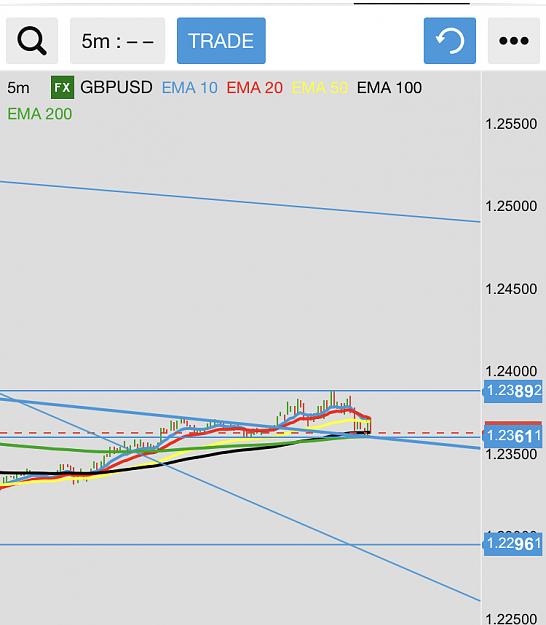The height and width of the screenshot is (625, 546).
Task: Open the three-dots more options menu
Action: 514,41
